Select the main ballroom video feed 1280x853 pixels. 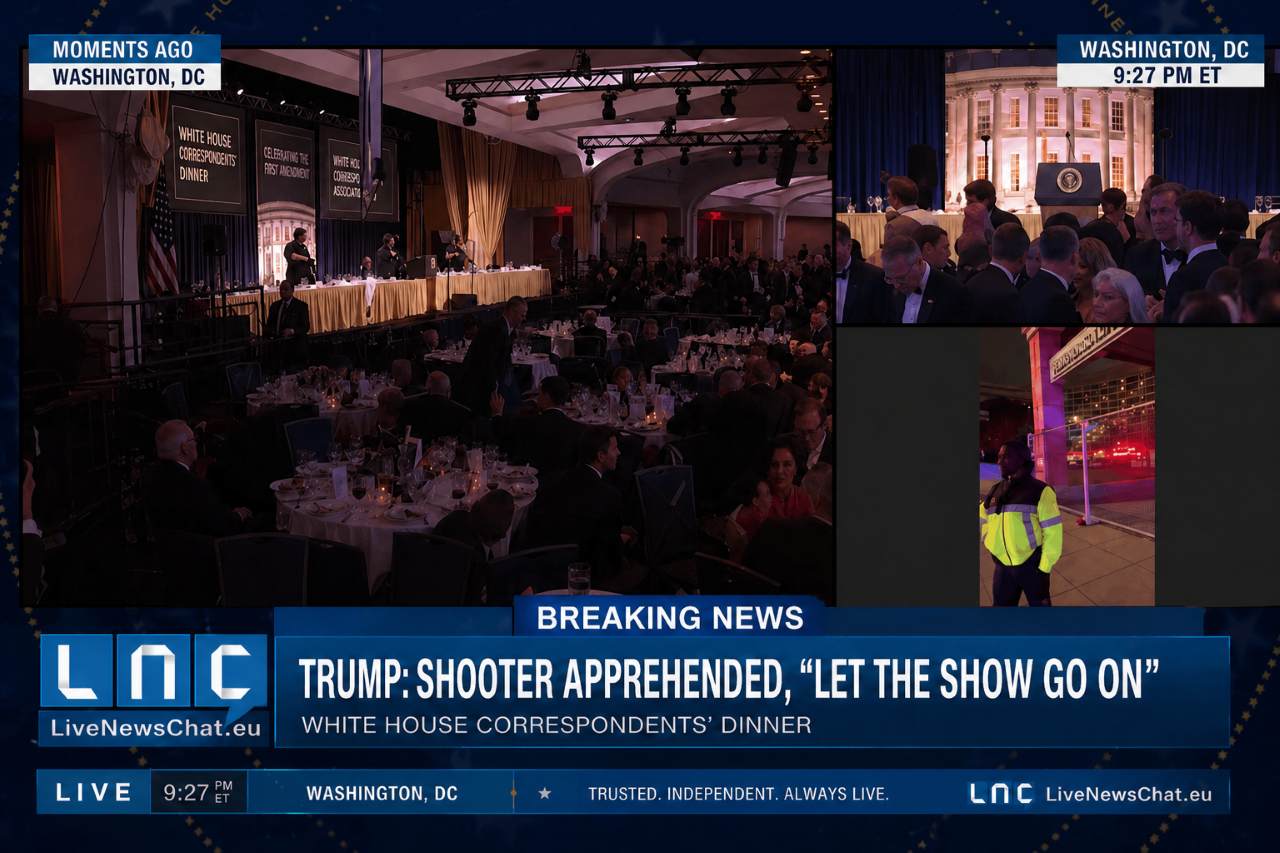(x=427, y=330)
